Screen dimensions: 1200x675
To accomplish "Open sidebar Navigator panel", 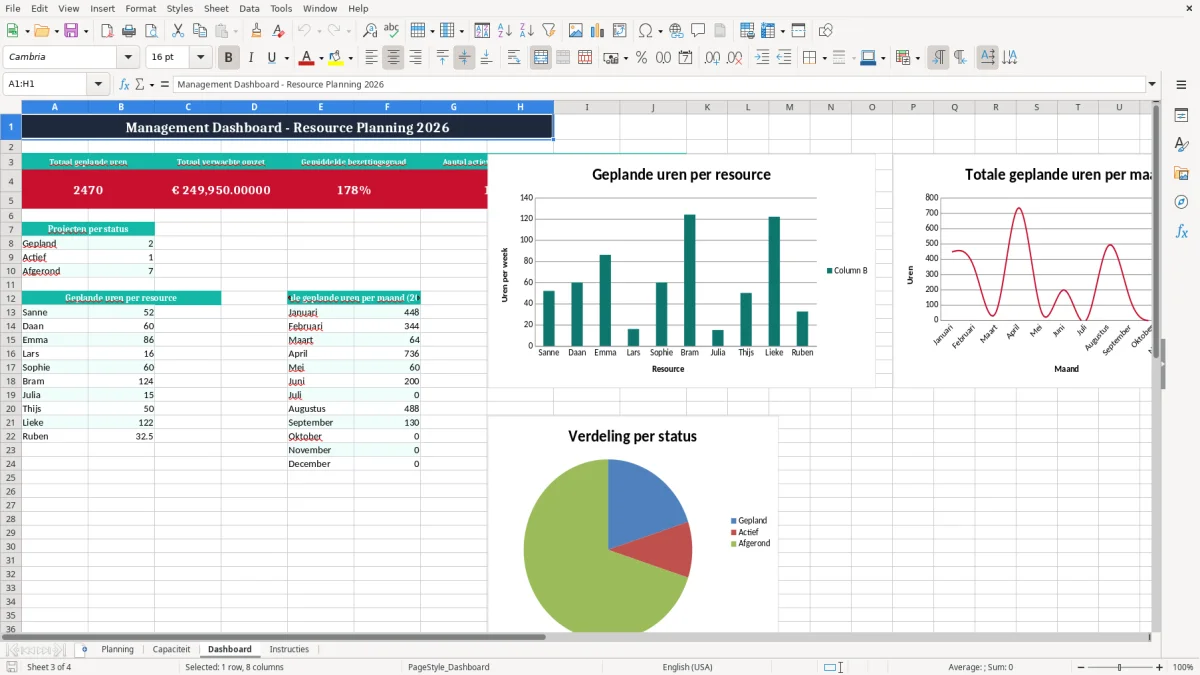I will tap(1181, 202).
